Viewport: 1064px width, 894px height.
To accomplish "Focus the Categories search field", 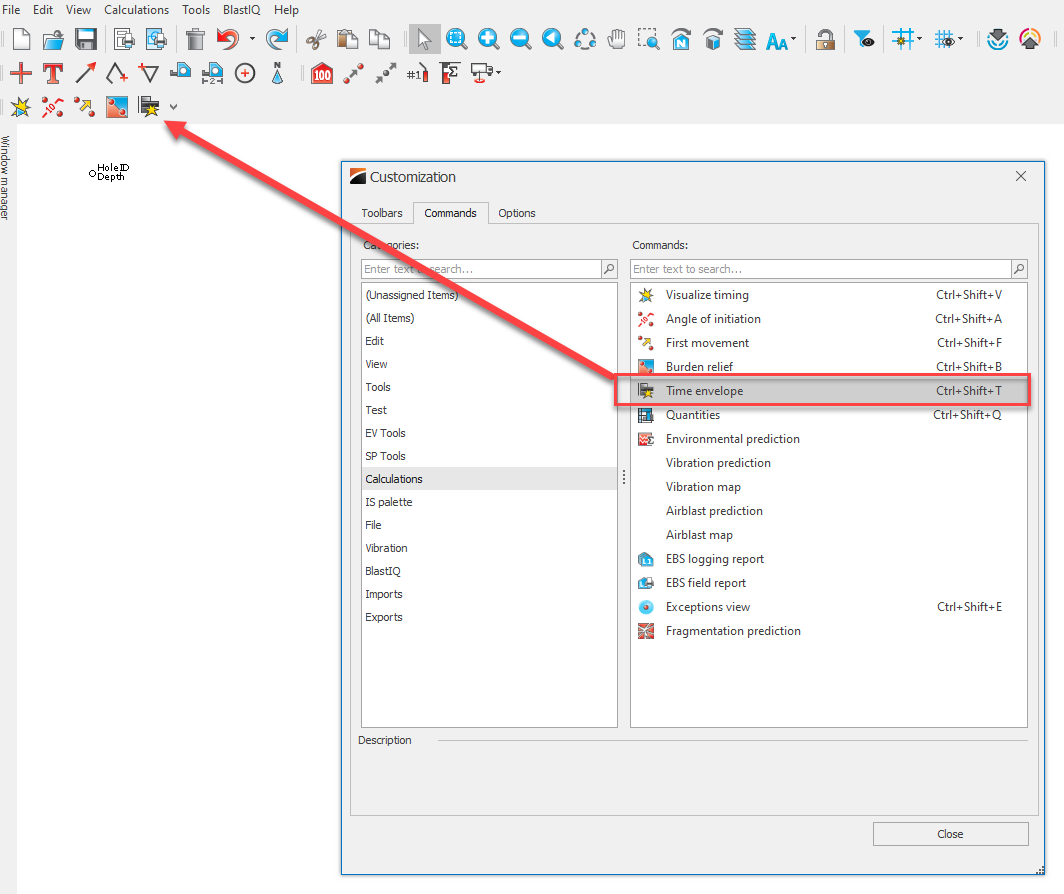I will (x=481, y=269).
